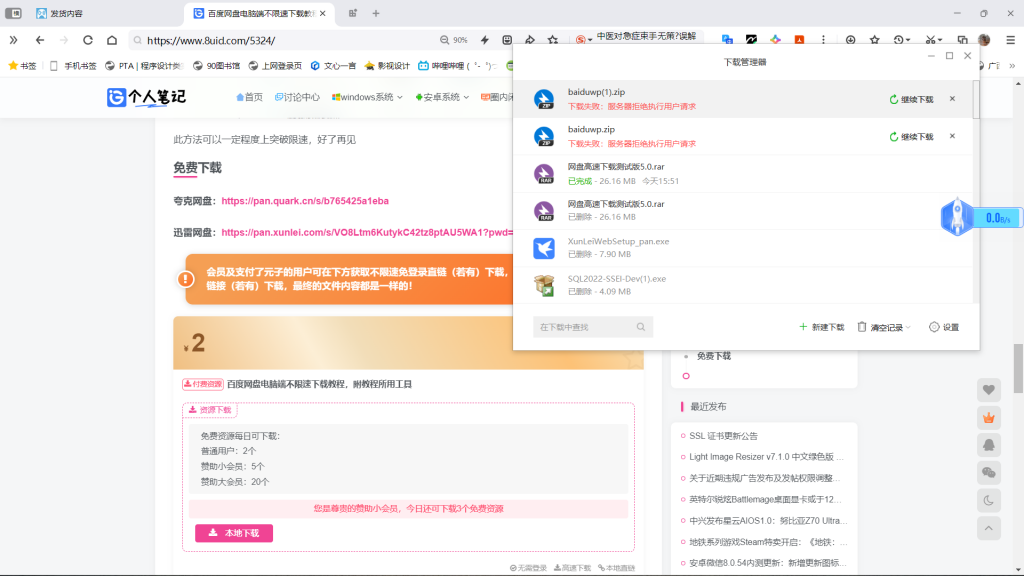This screenshot has width=1024, height=576.
Task: Click the orange crown VIP icon
Action: click(989, 418)
